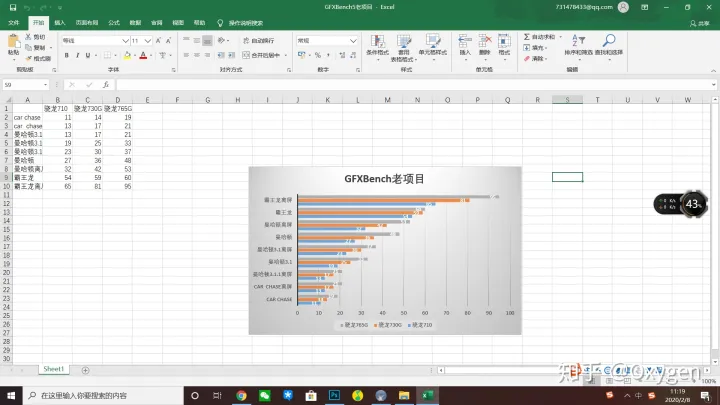The height and width of the screenshot is (405, 720).
Task: Toggle Wrap Text option
Action: pos(259,40)
